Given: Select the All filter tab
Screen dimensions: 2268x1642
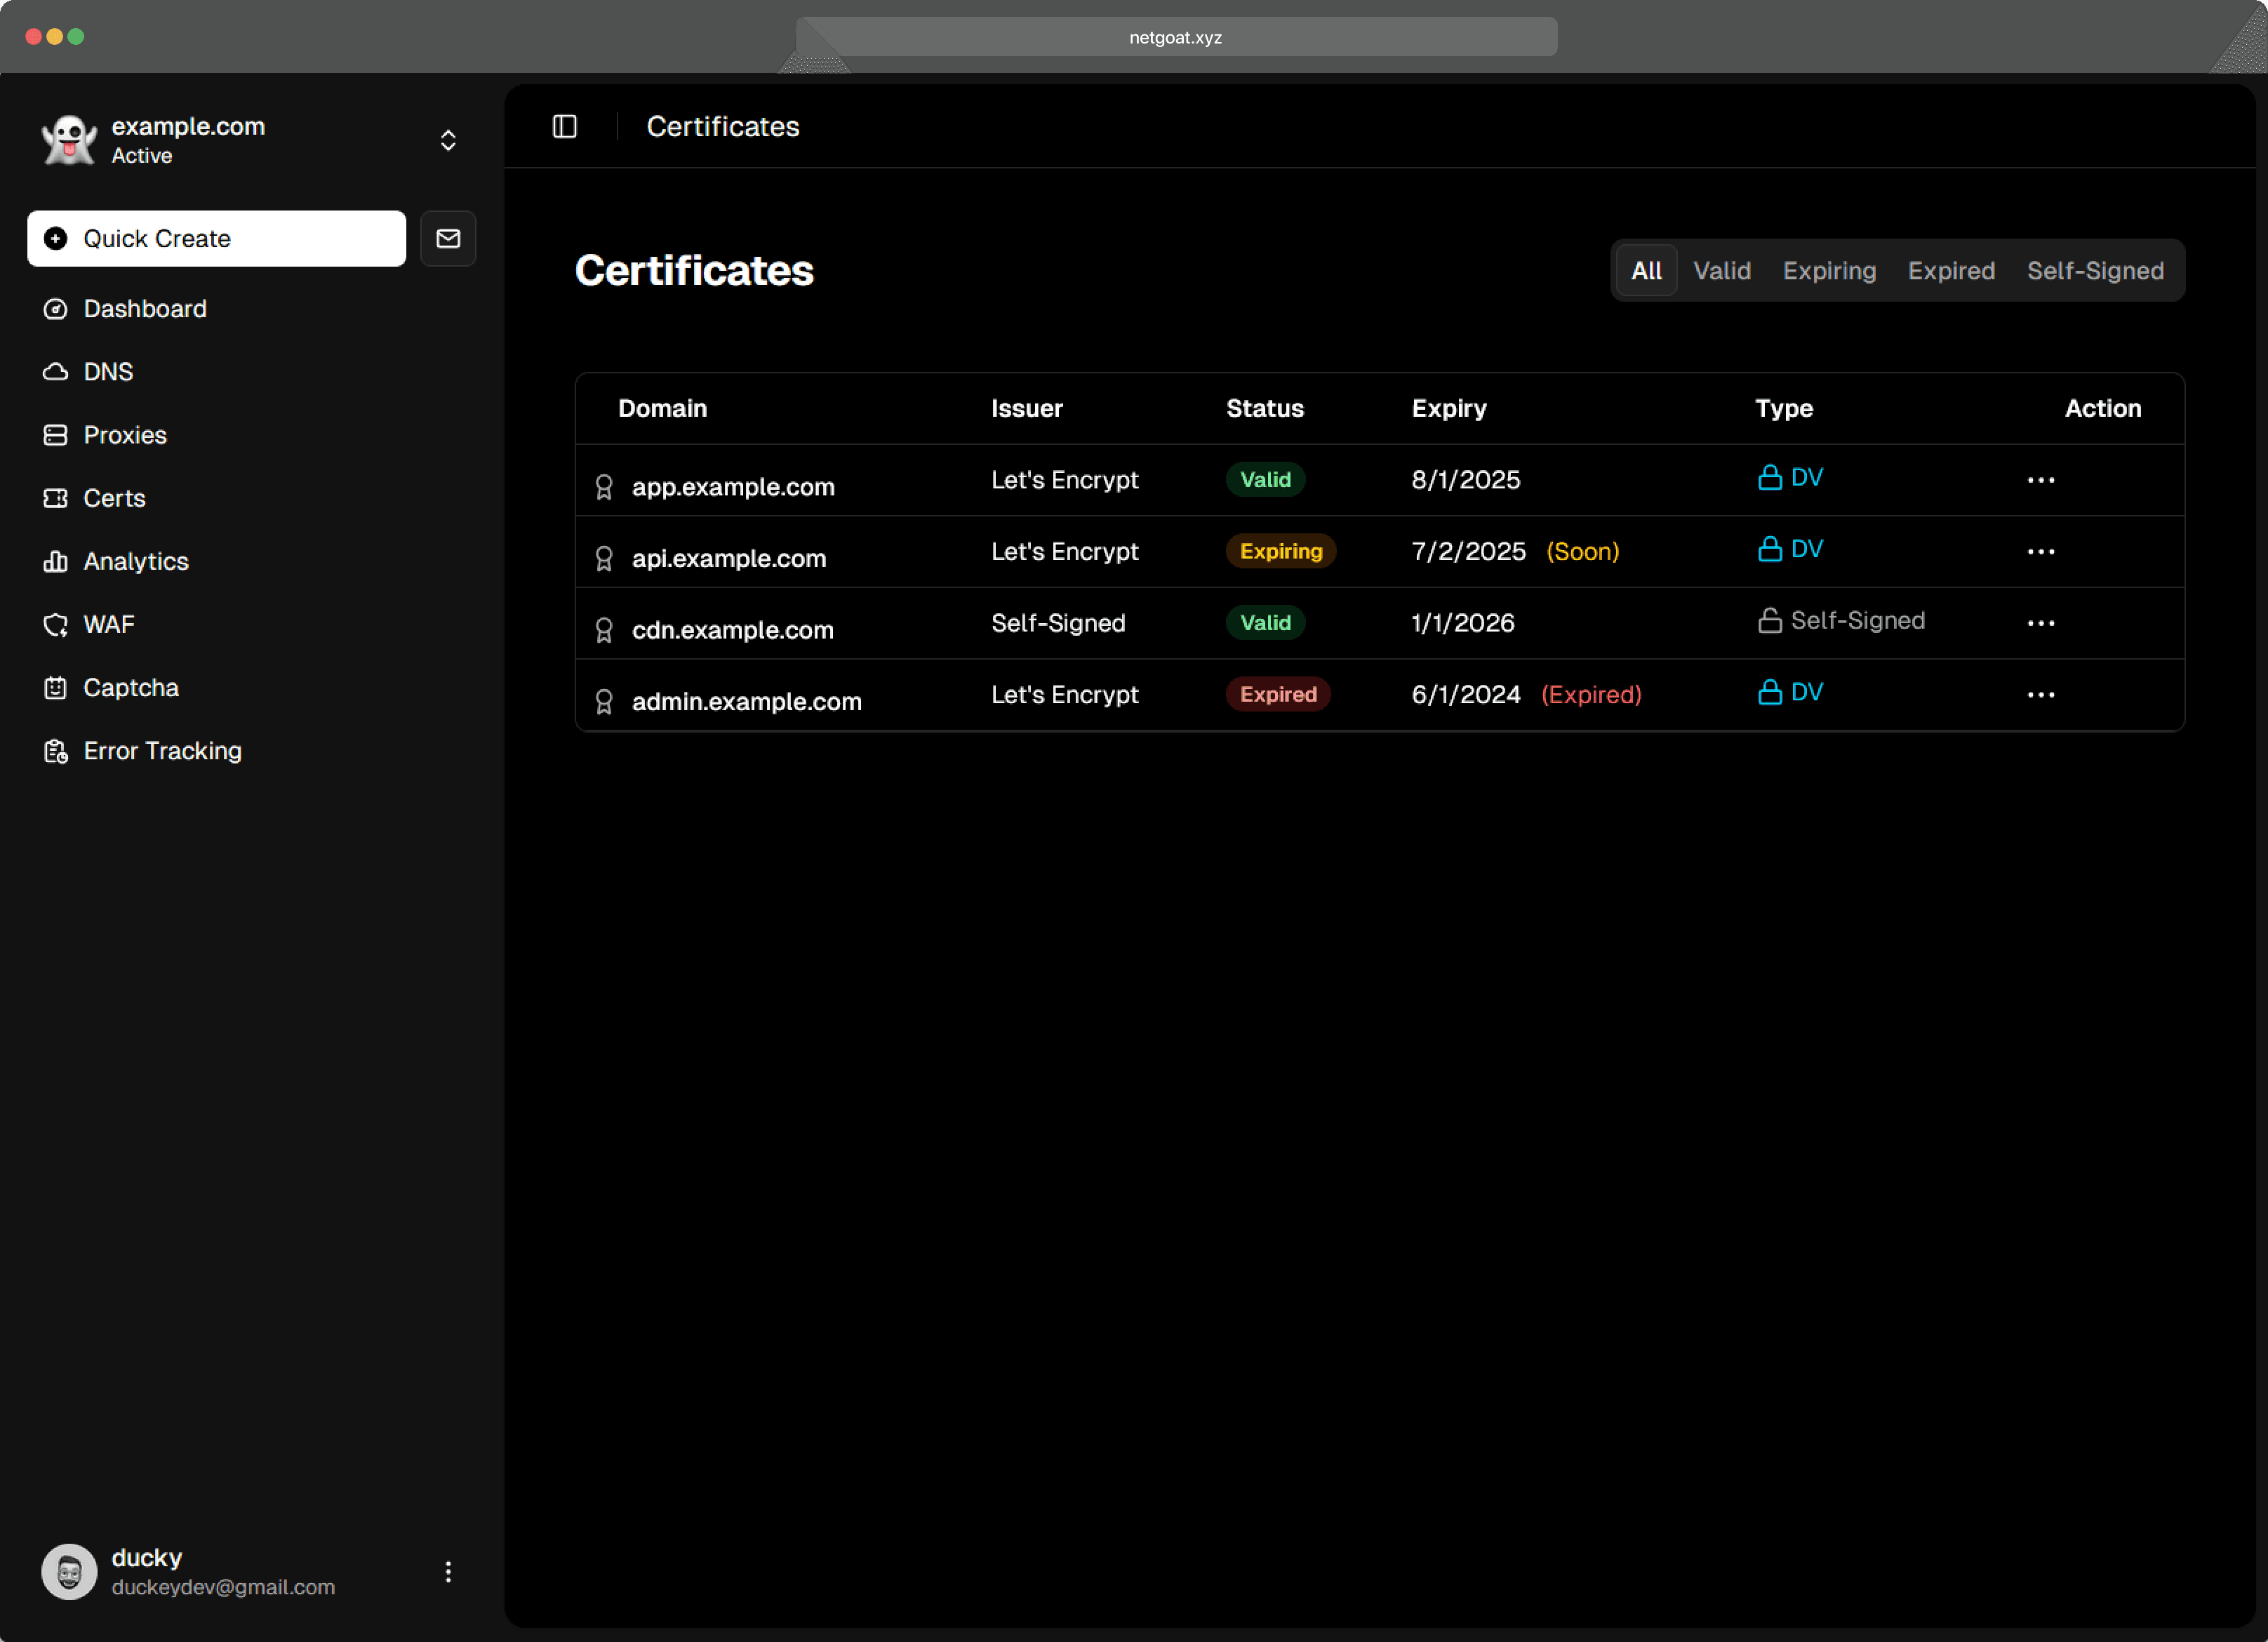Looking at the screenshot, I should pyautogui.click(x=1646, y=270).
